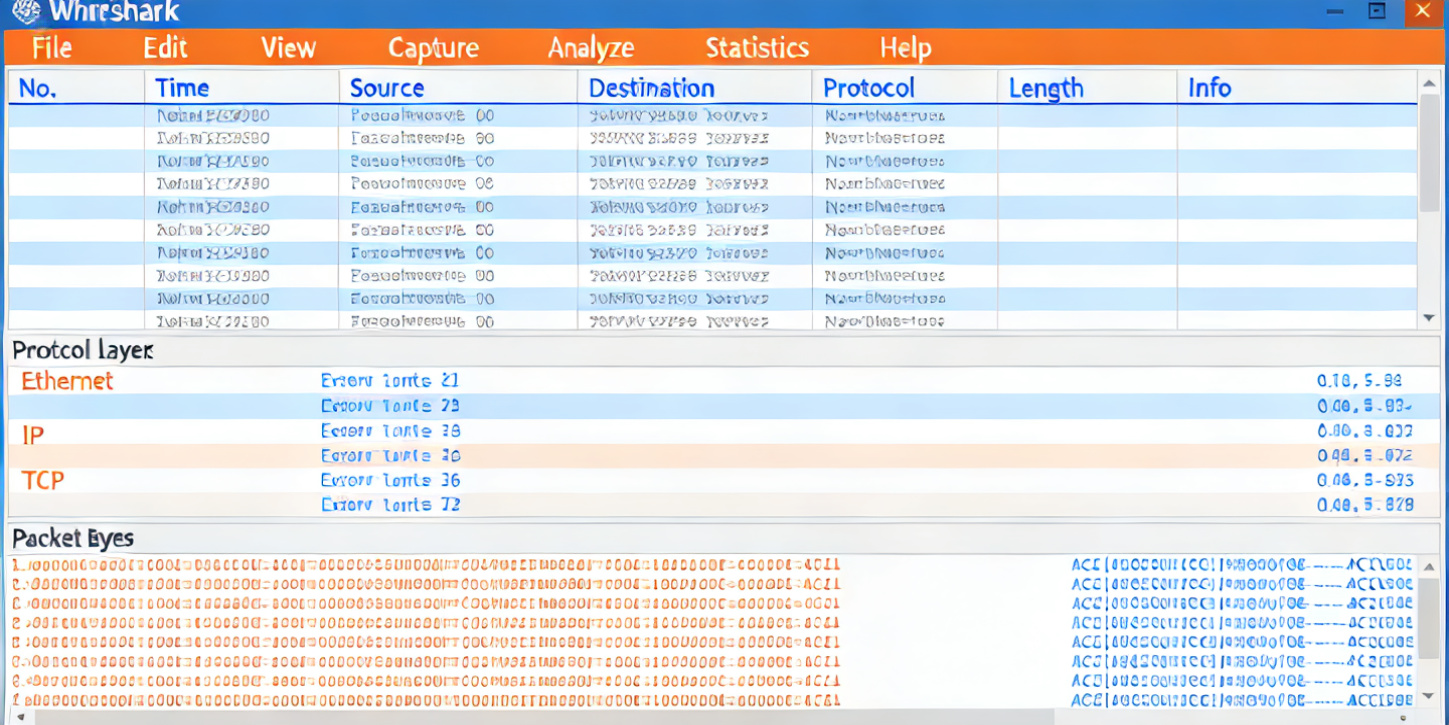Sort packets by the Info column header
The width and height of the screenshot is (1449, 725).
point(1209,88)
